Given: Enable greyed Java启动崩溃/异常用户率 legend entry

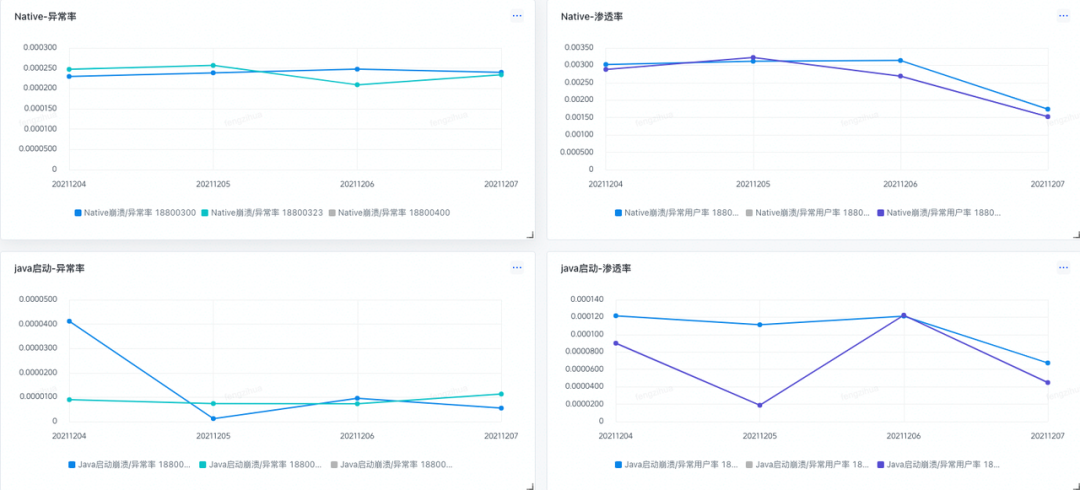Looking at the screenshot, I should pos(806,465).
